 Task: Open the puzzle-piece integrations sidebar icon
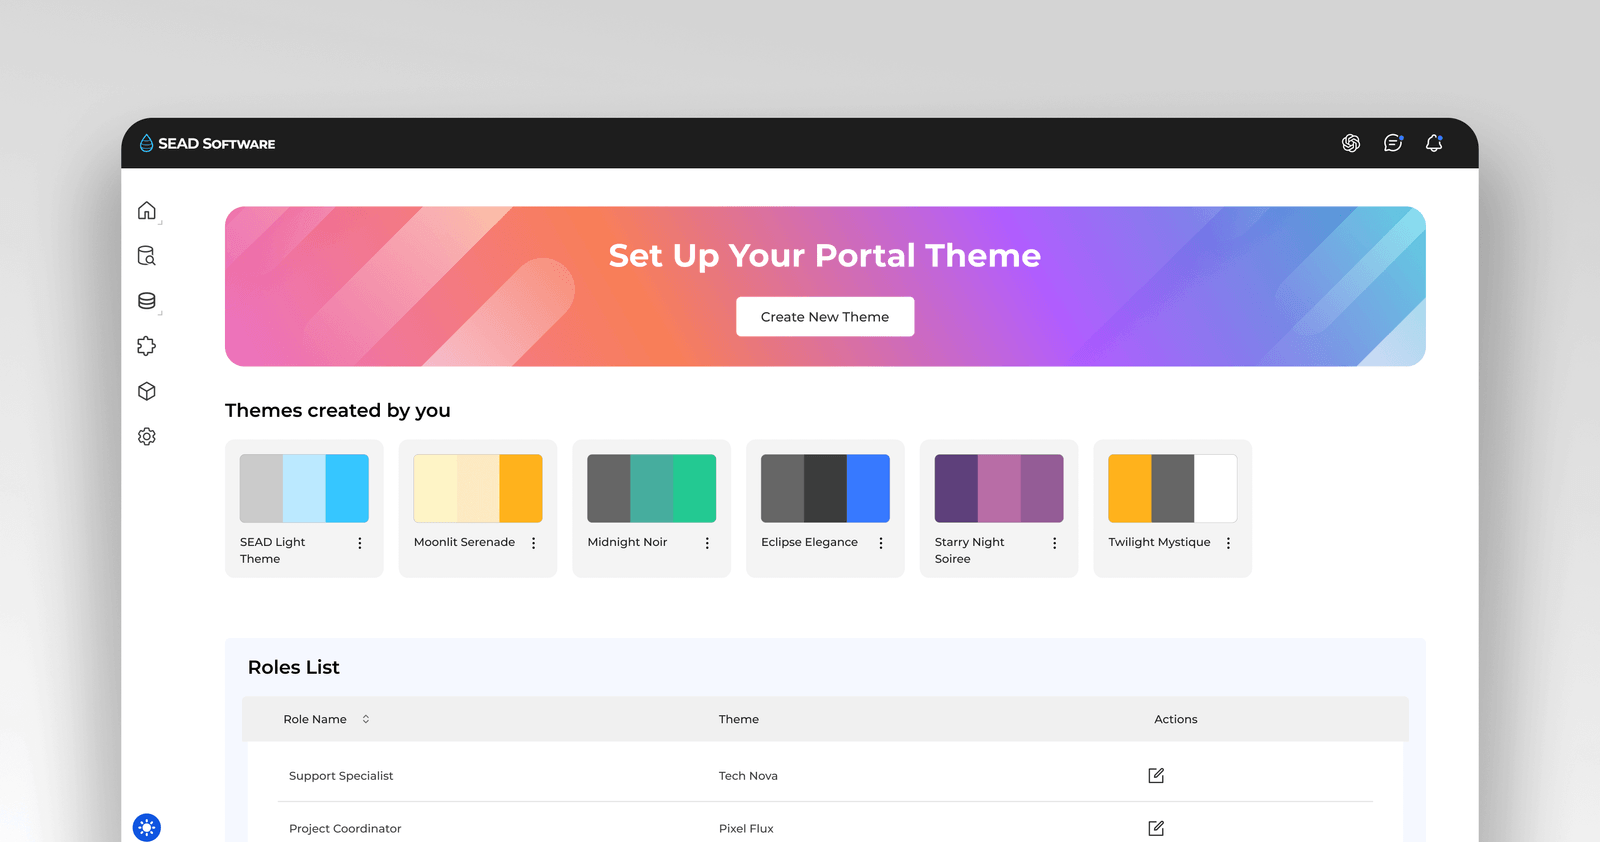[x=147, y=346]
